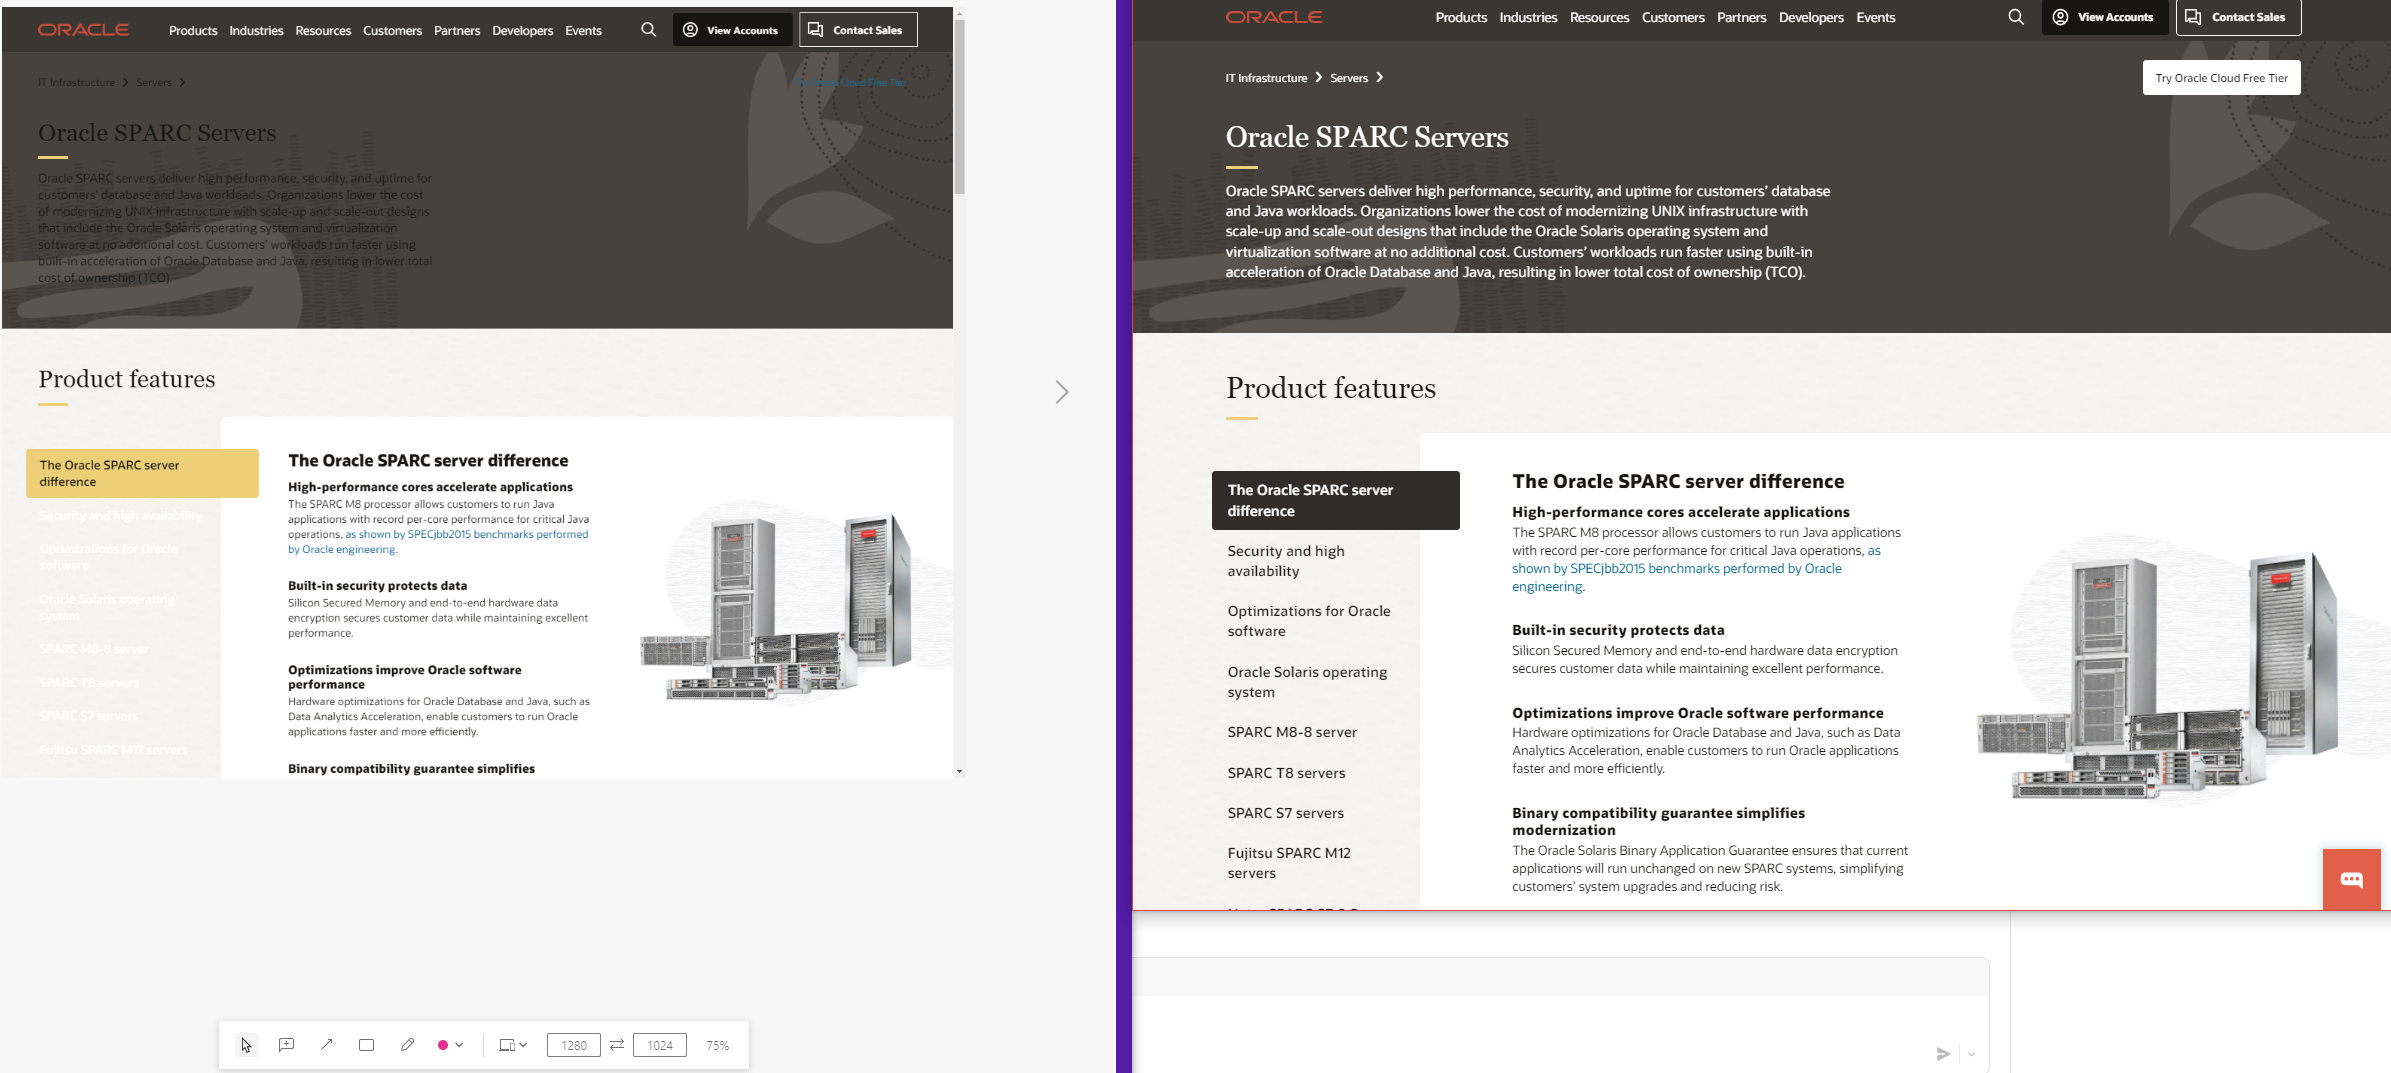Select the SPARC T8 servers tab on right
2391x1073 pixels.
1286,773
